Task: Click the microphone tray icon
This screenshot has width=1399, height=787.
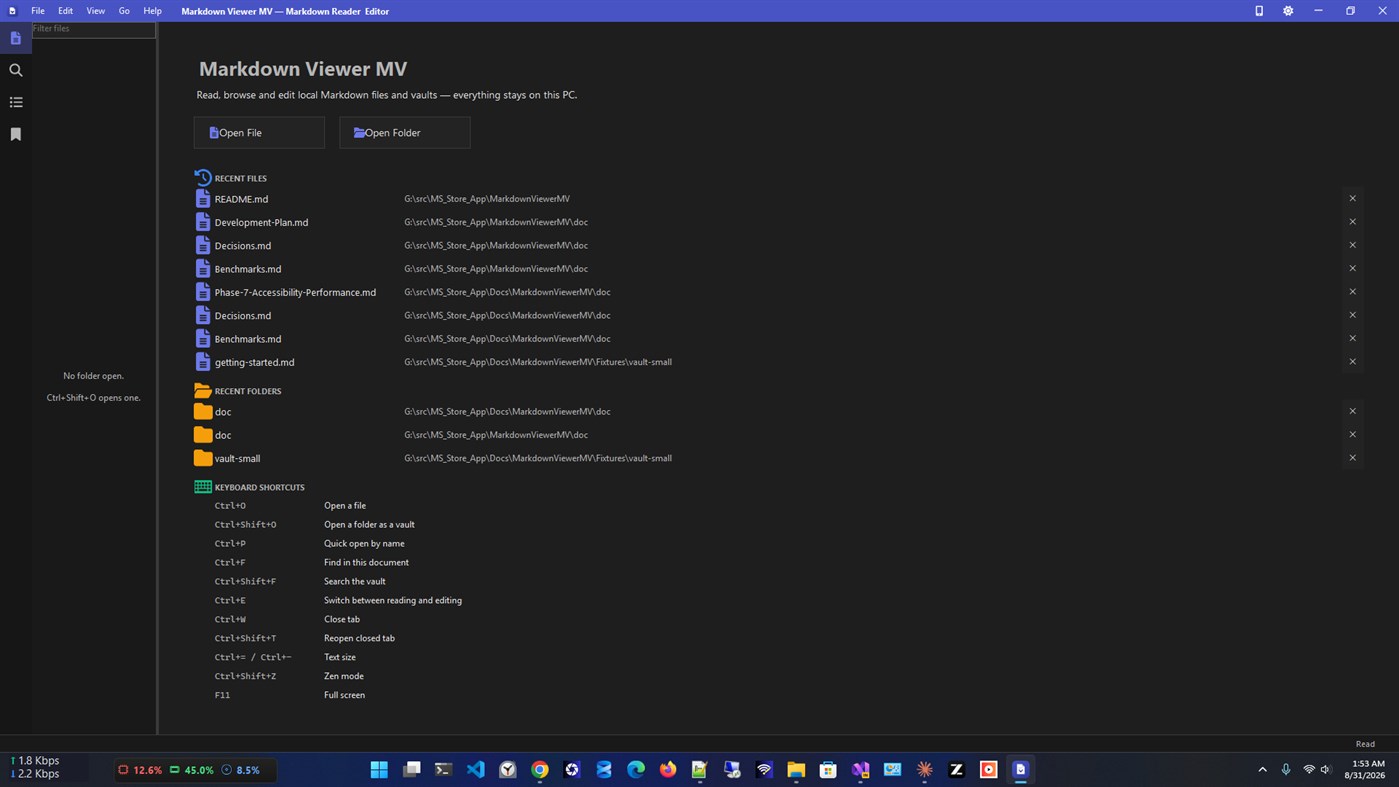Action: pos(1286,769)
